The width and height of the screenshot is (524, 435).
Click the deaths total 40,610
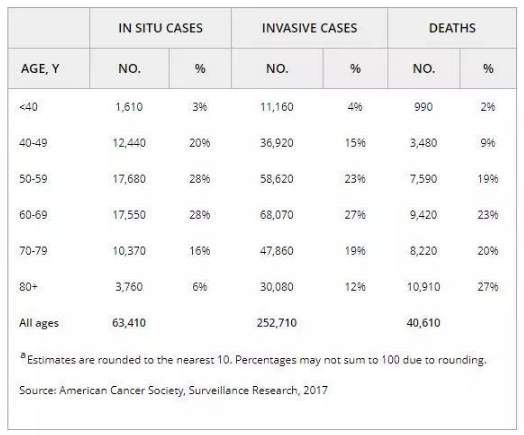click(423, 323)
